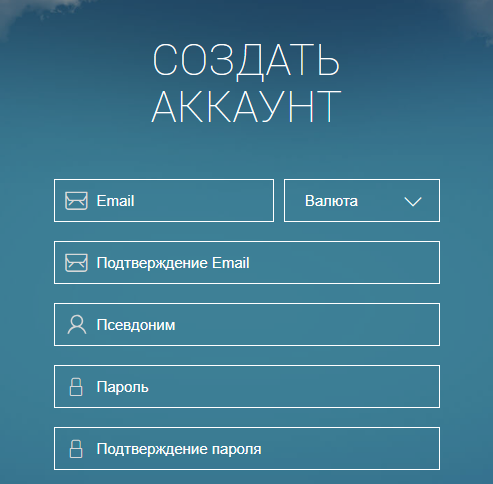Screen dimensions: 493x484
Task: Focus the Подтверждение Email input field
Action: 247,262
